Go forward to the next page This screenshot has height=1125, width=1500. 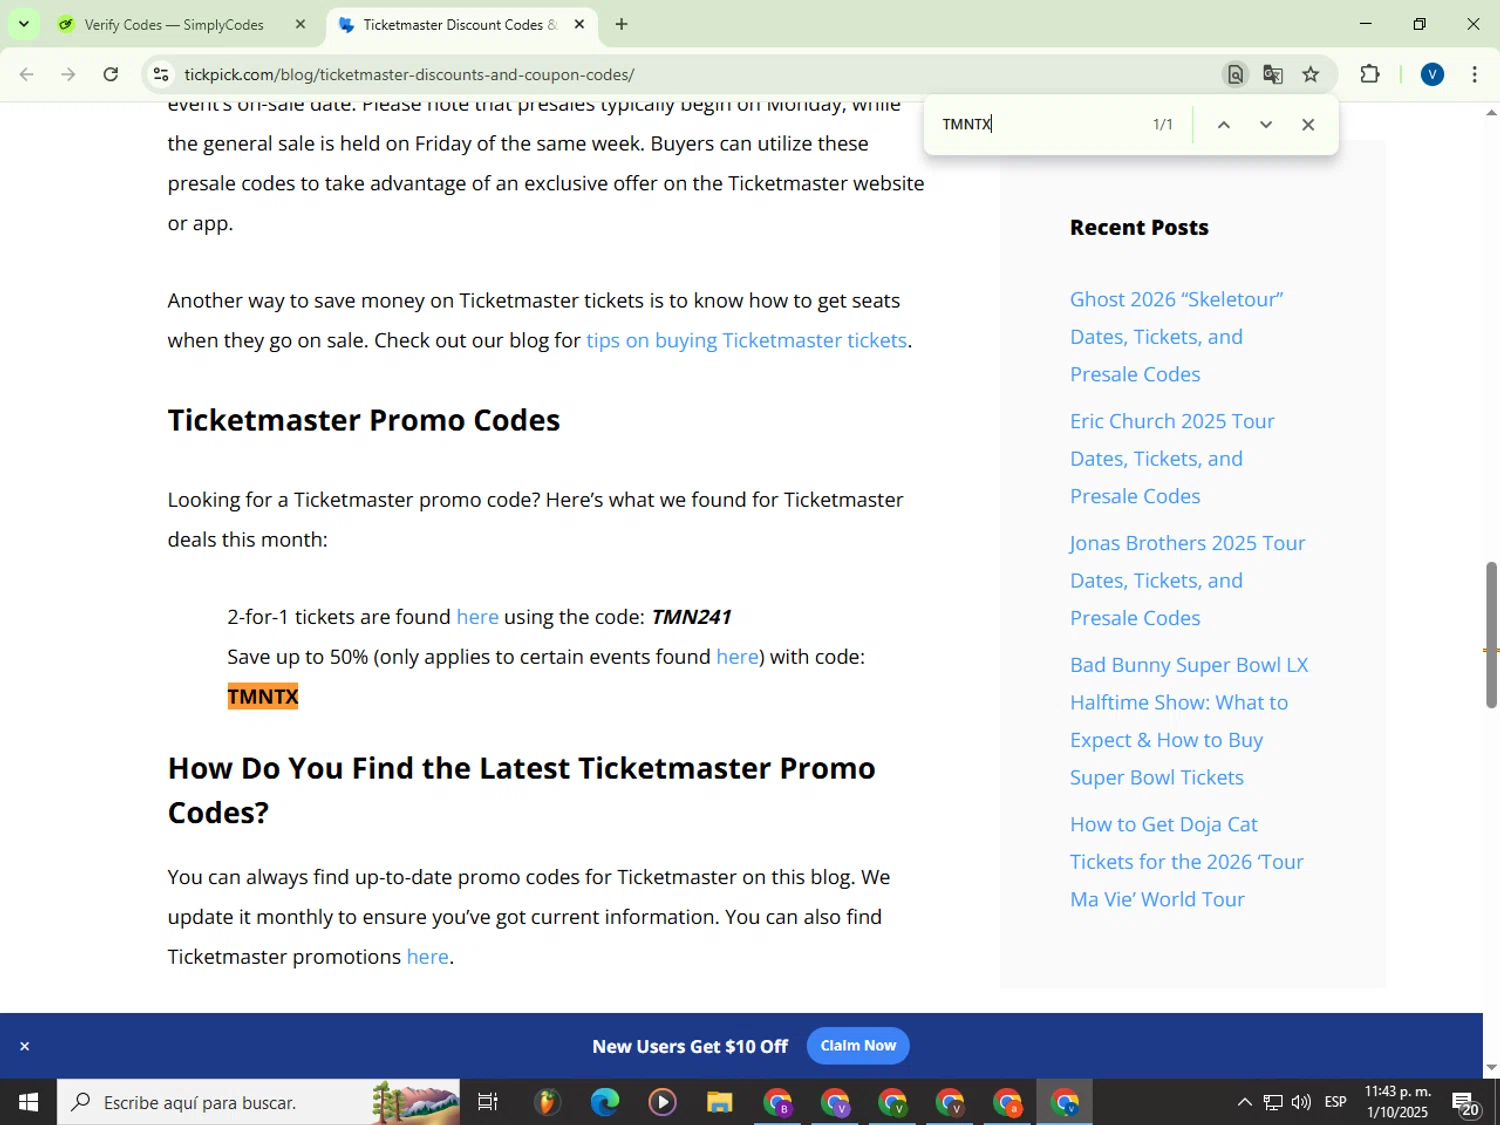point(68,74)
